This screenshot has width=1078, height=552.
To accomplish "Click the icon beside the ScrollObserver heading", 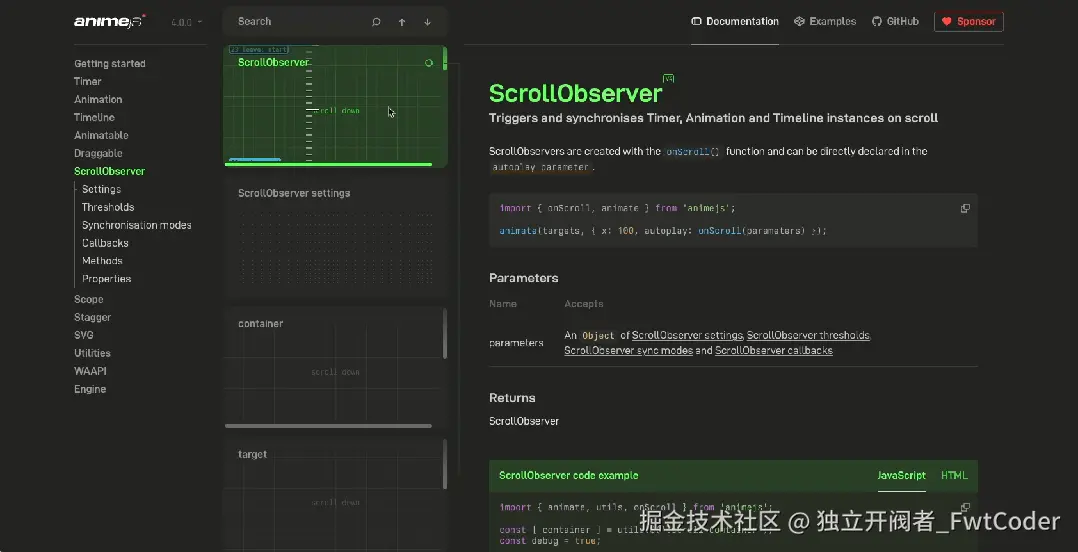I will coord(668,78).
